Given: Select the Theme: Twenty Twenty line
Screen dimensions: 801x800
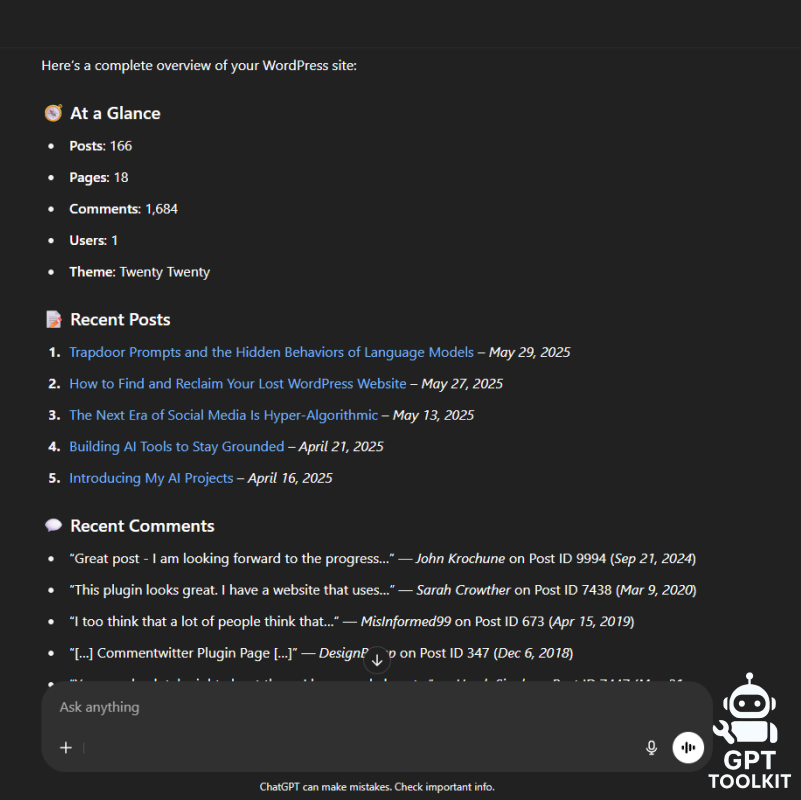Looking at the screenshot, I should click(x=139, y=272).
